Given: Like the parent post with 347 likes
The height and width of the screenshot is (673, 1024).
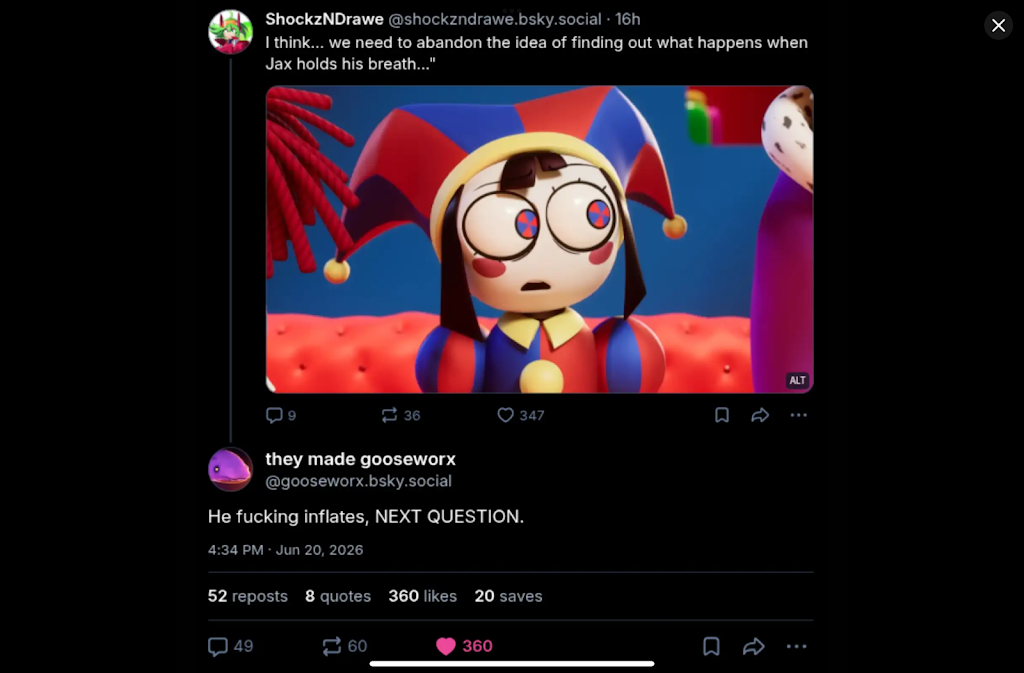Looking at the screenshot, I should [x=520, y=415].
